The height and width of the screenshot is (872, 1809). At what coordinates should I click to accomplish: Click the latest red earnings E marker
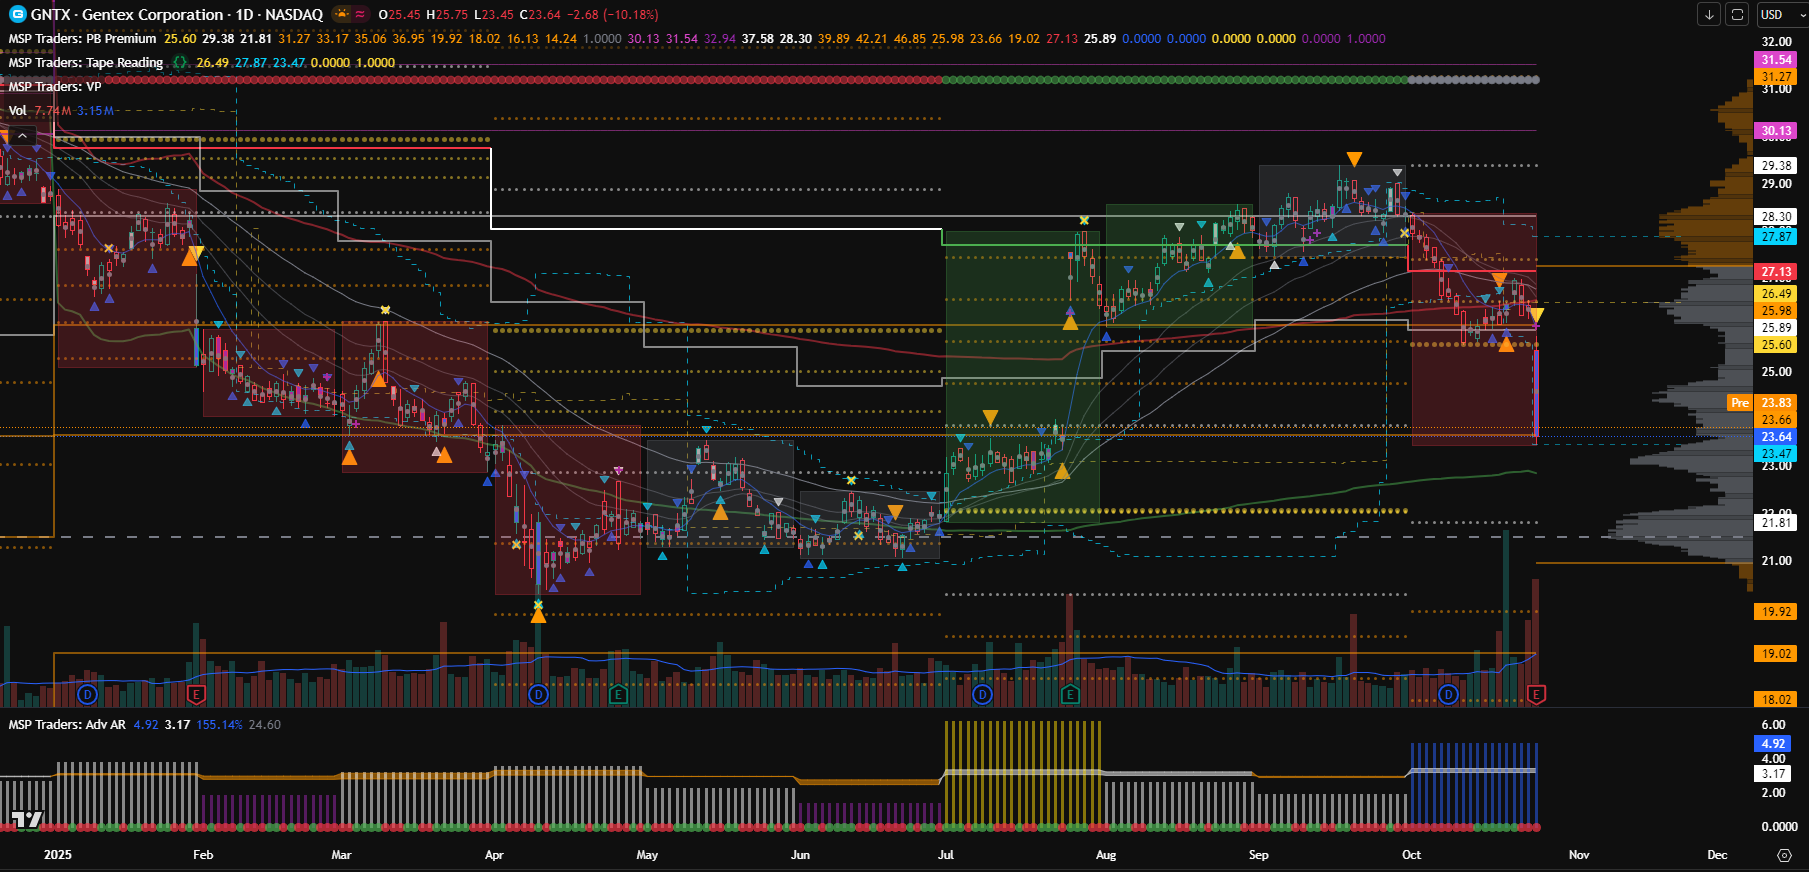(x=1536, y=694)
